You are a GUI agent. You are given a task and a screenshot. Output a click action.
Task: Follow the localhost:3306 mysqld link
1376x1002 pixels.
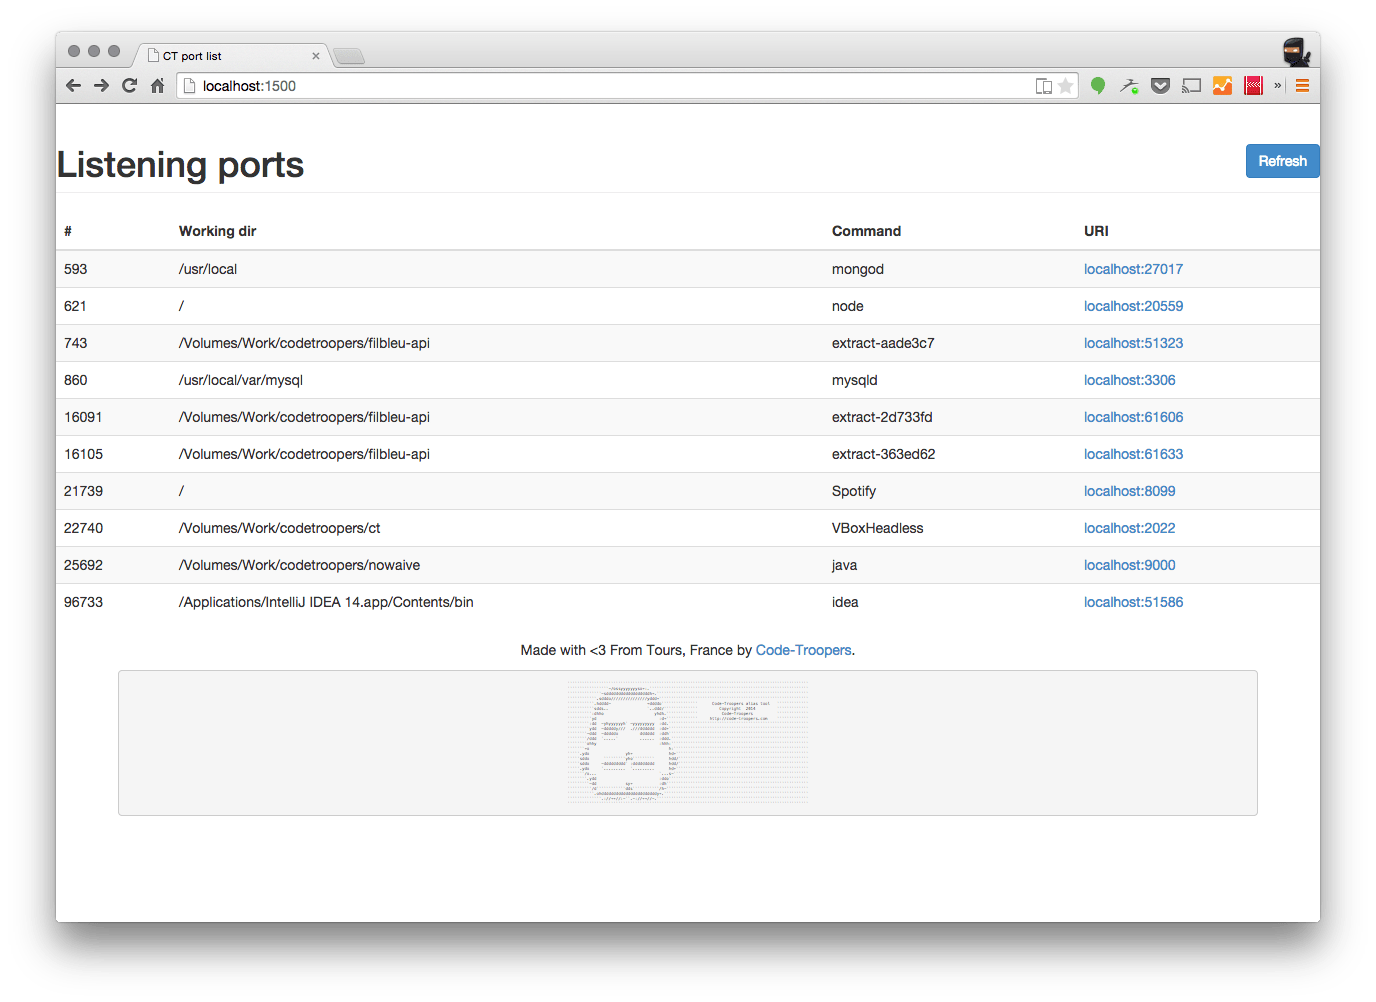1129,380
